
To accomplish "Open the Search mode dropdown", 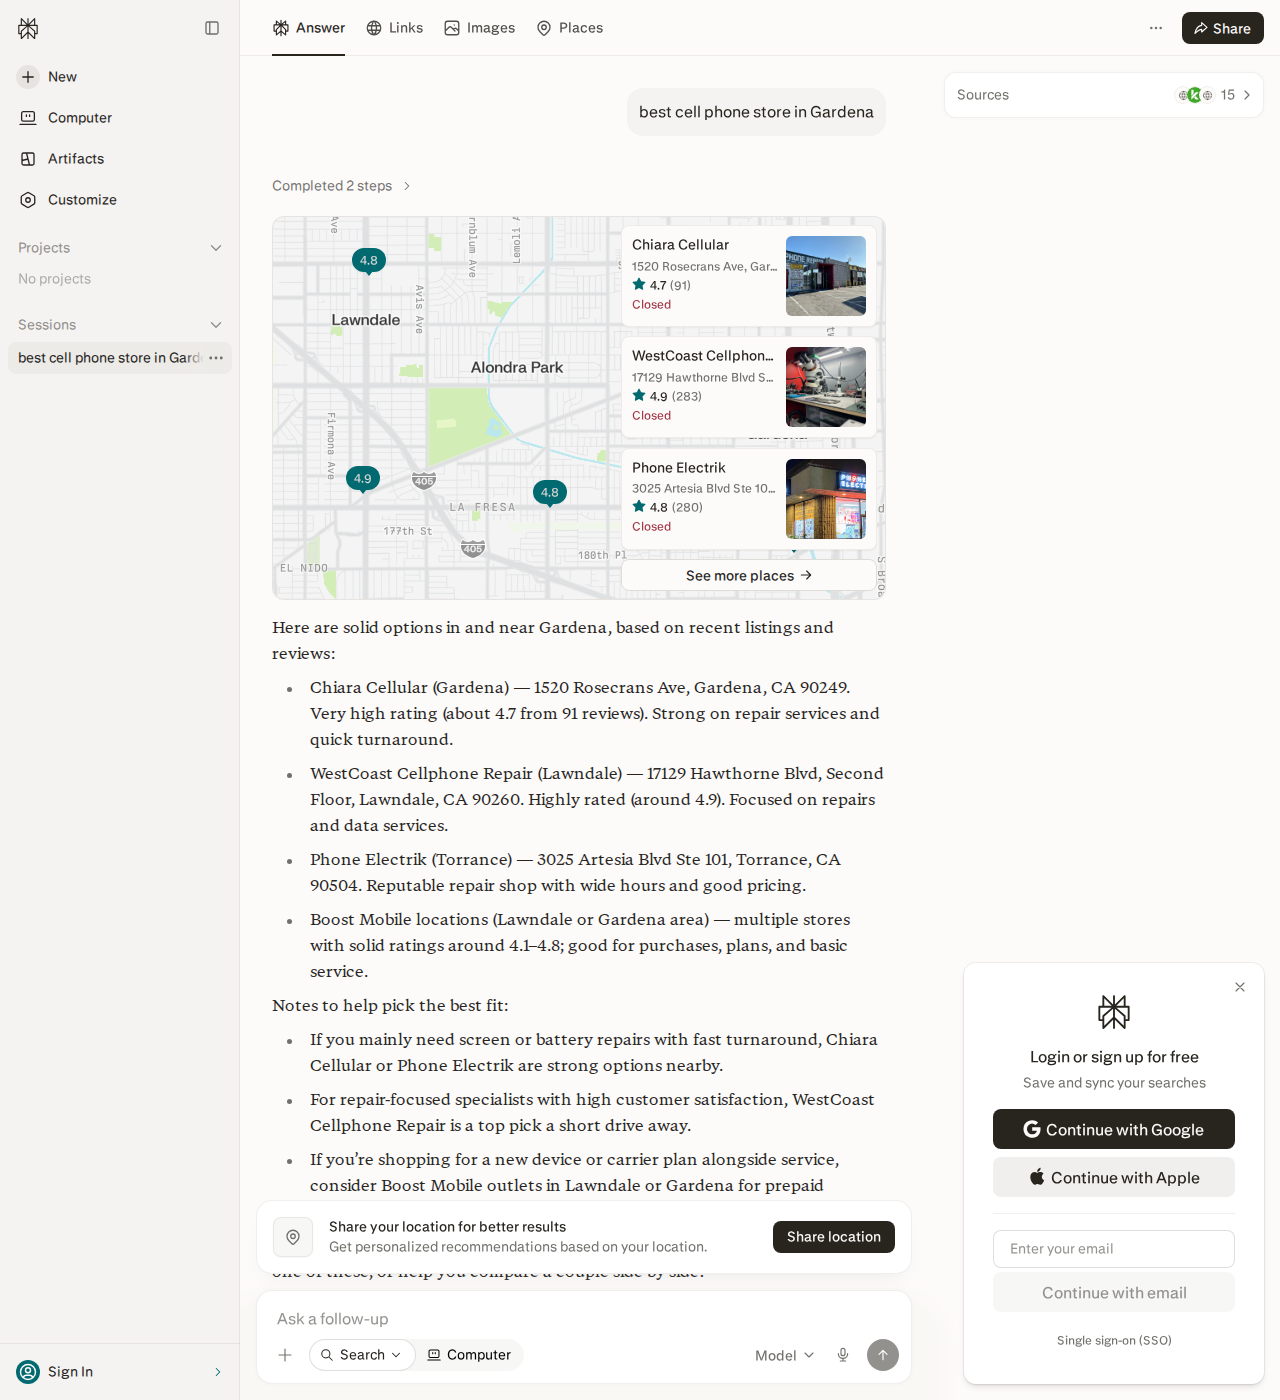I will click(362, 1355).
